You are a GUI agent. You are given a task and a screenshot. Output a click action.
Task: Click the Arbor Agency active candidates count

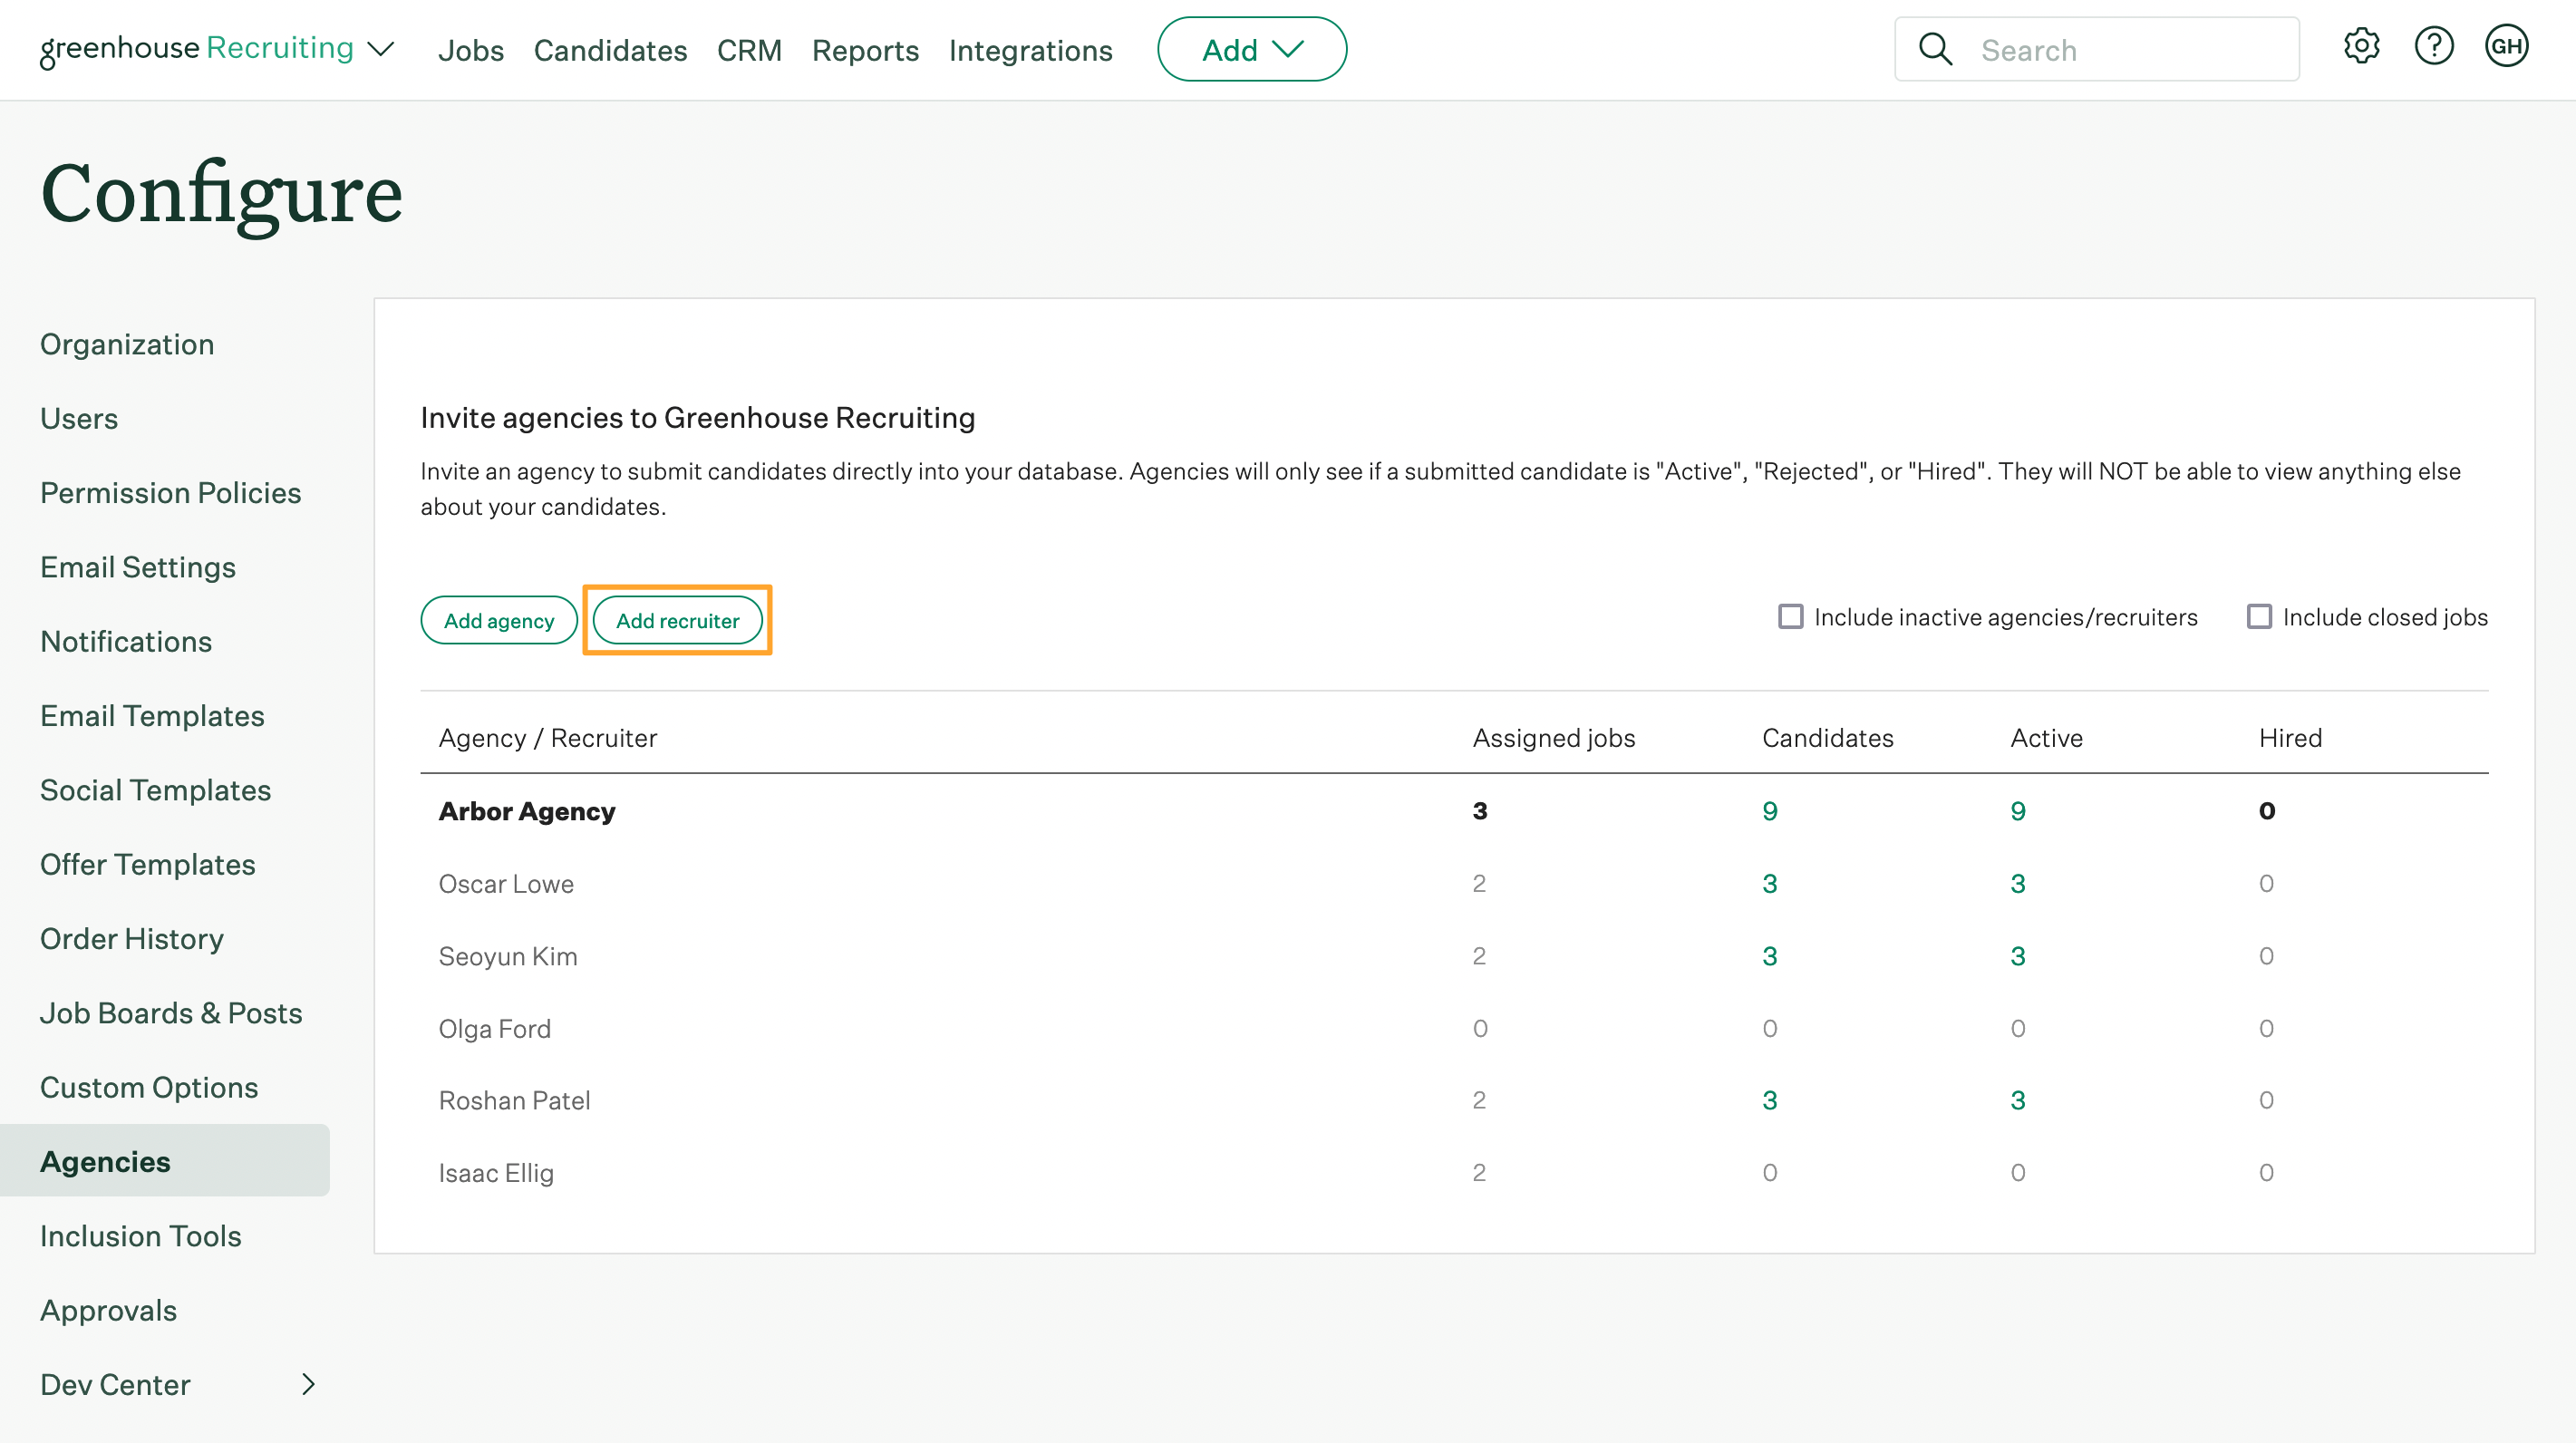coord(2019,810)
